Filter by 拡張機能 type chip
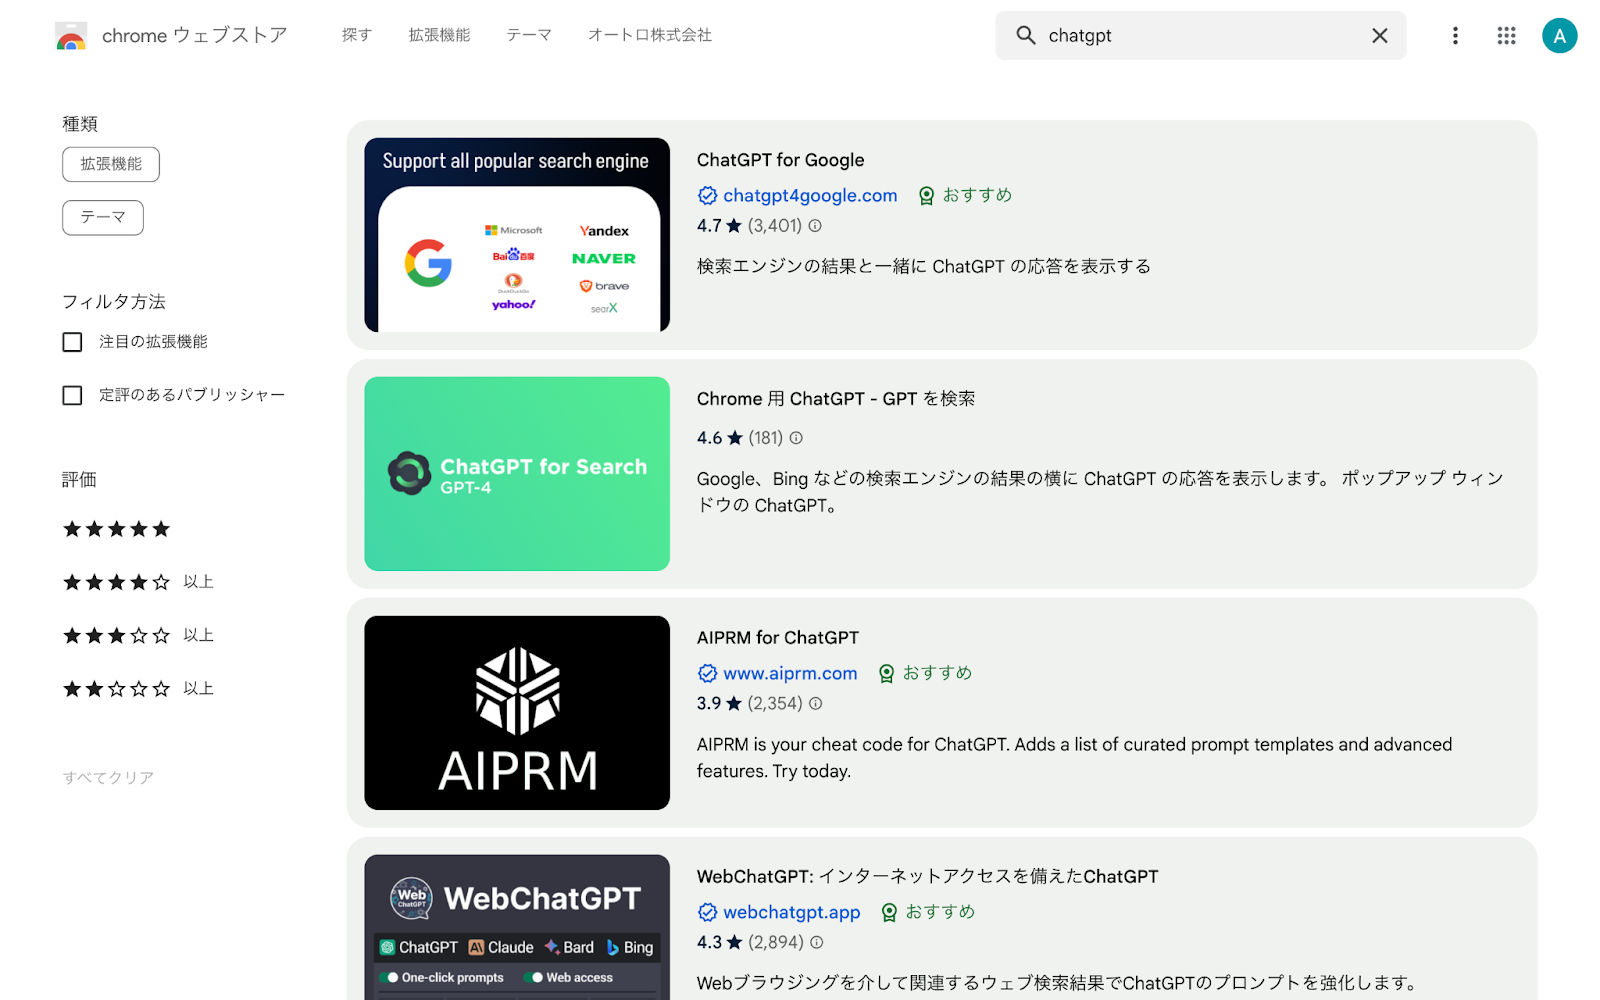 (111, 164)
